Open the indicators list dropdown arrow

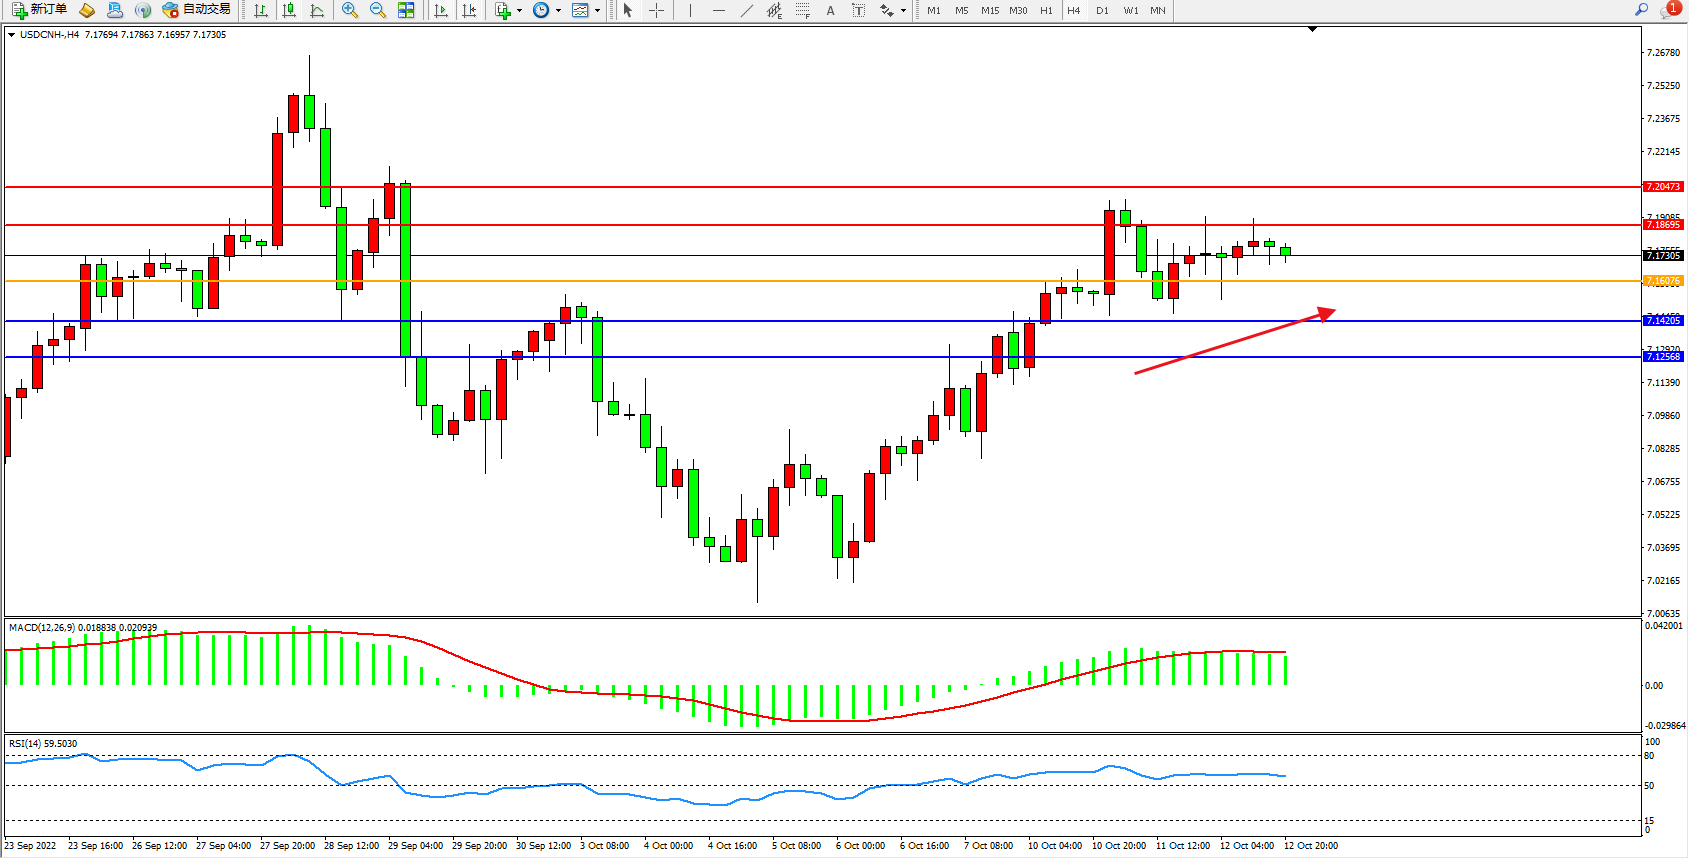[519, 11]
